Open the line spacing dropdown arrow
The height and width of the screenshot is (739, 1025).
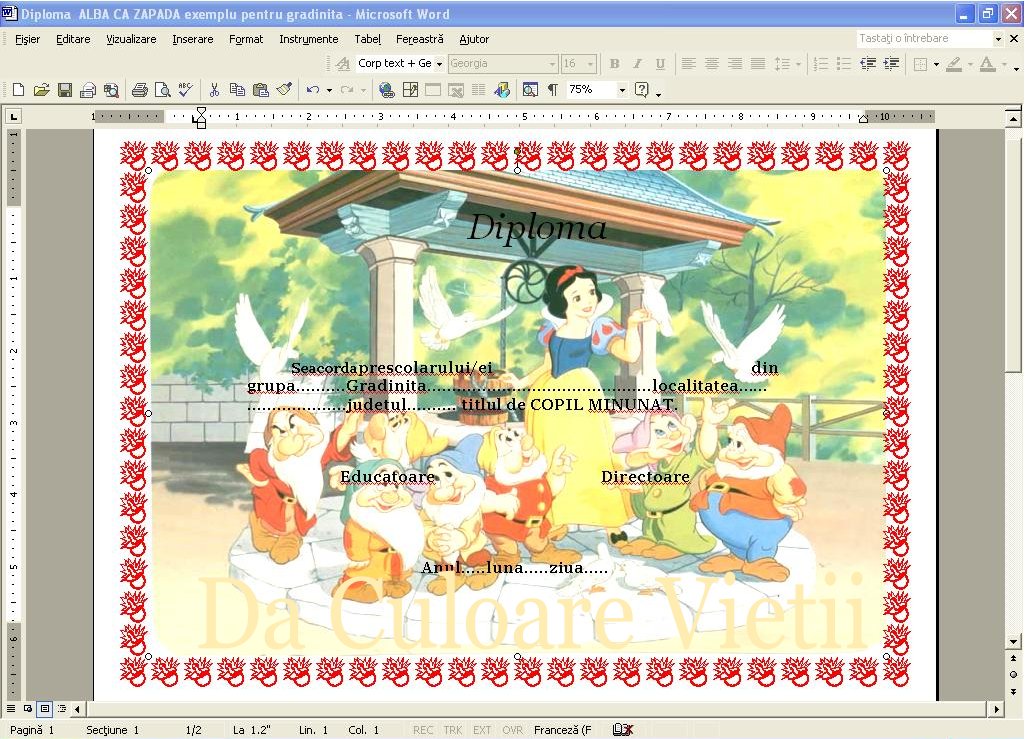click(x=798, y=63)
